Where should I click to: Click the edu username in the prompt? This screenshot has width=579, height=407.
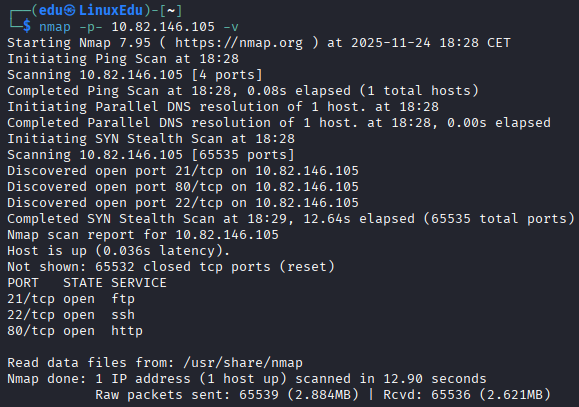(x=51, y=10)
